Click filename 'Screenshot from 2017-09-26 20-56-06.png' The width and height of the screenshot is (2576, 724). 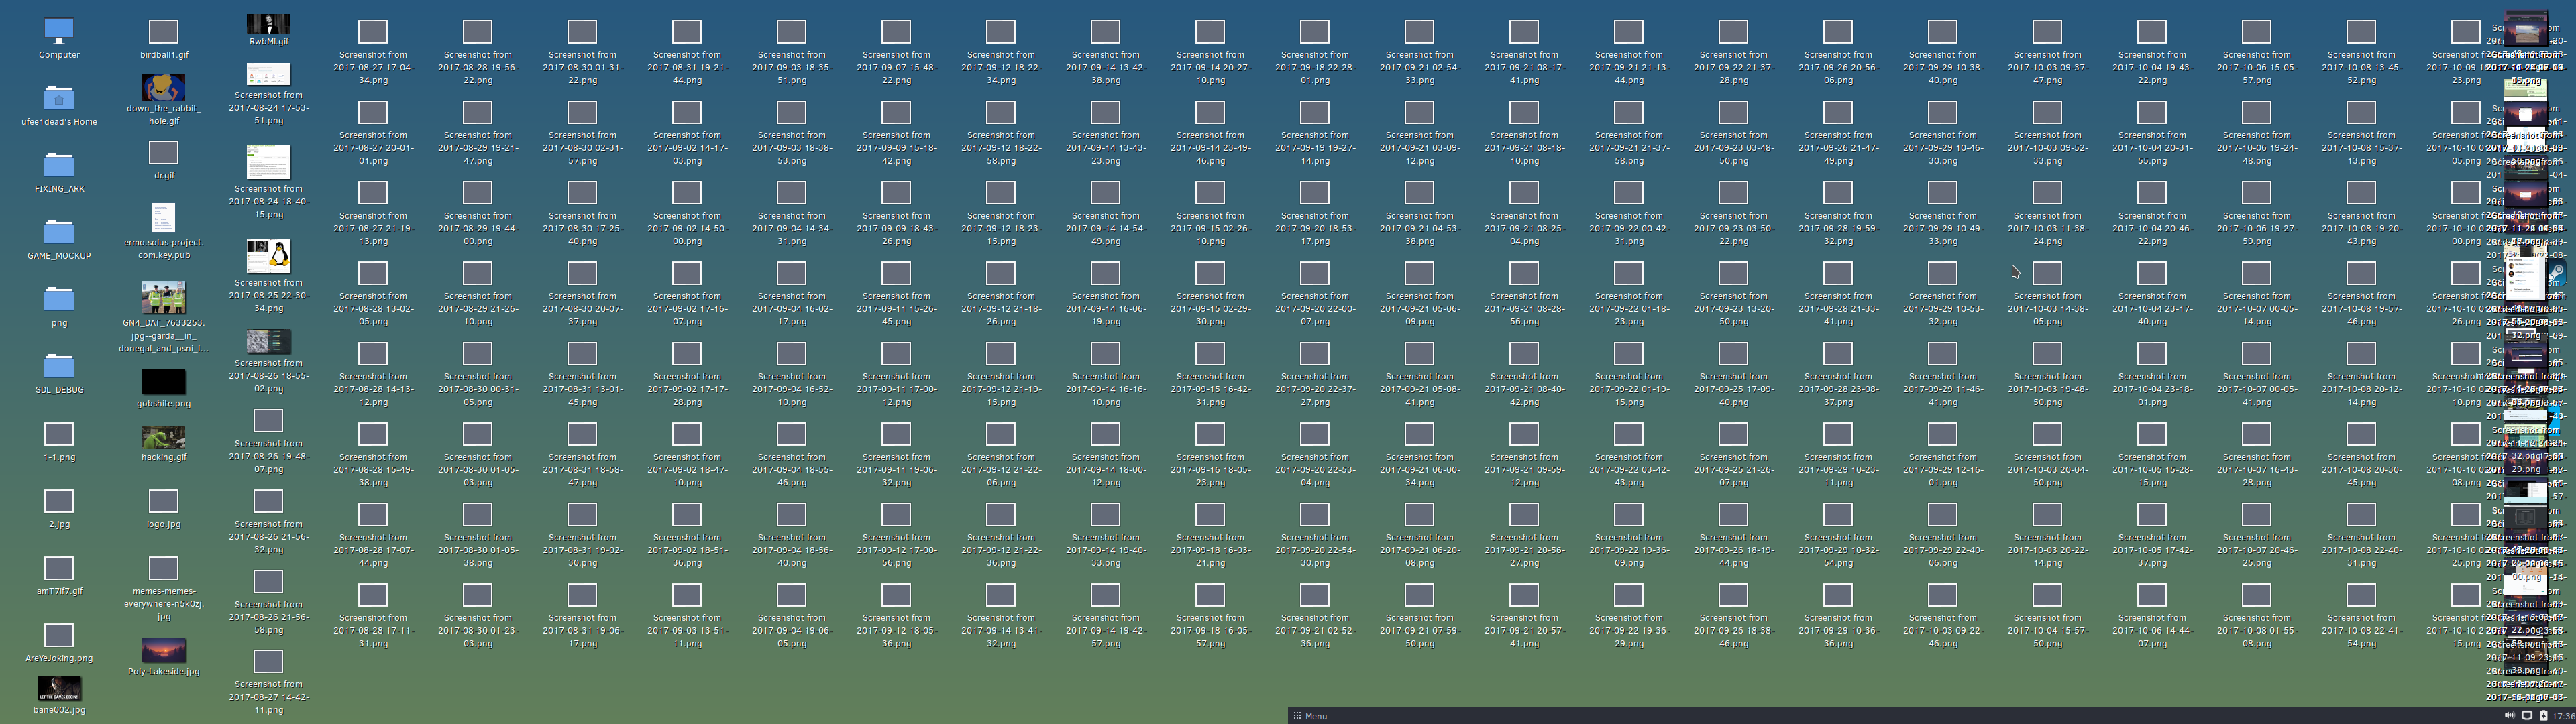[1838, 67]
